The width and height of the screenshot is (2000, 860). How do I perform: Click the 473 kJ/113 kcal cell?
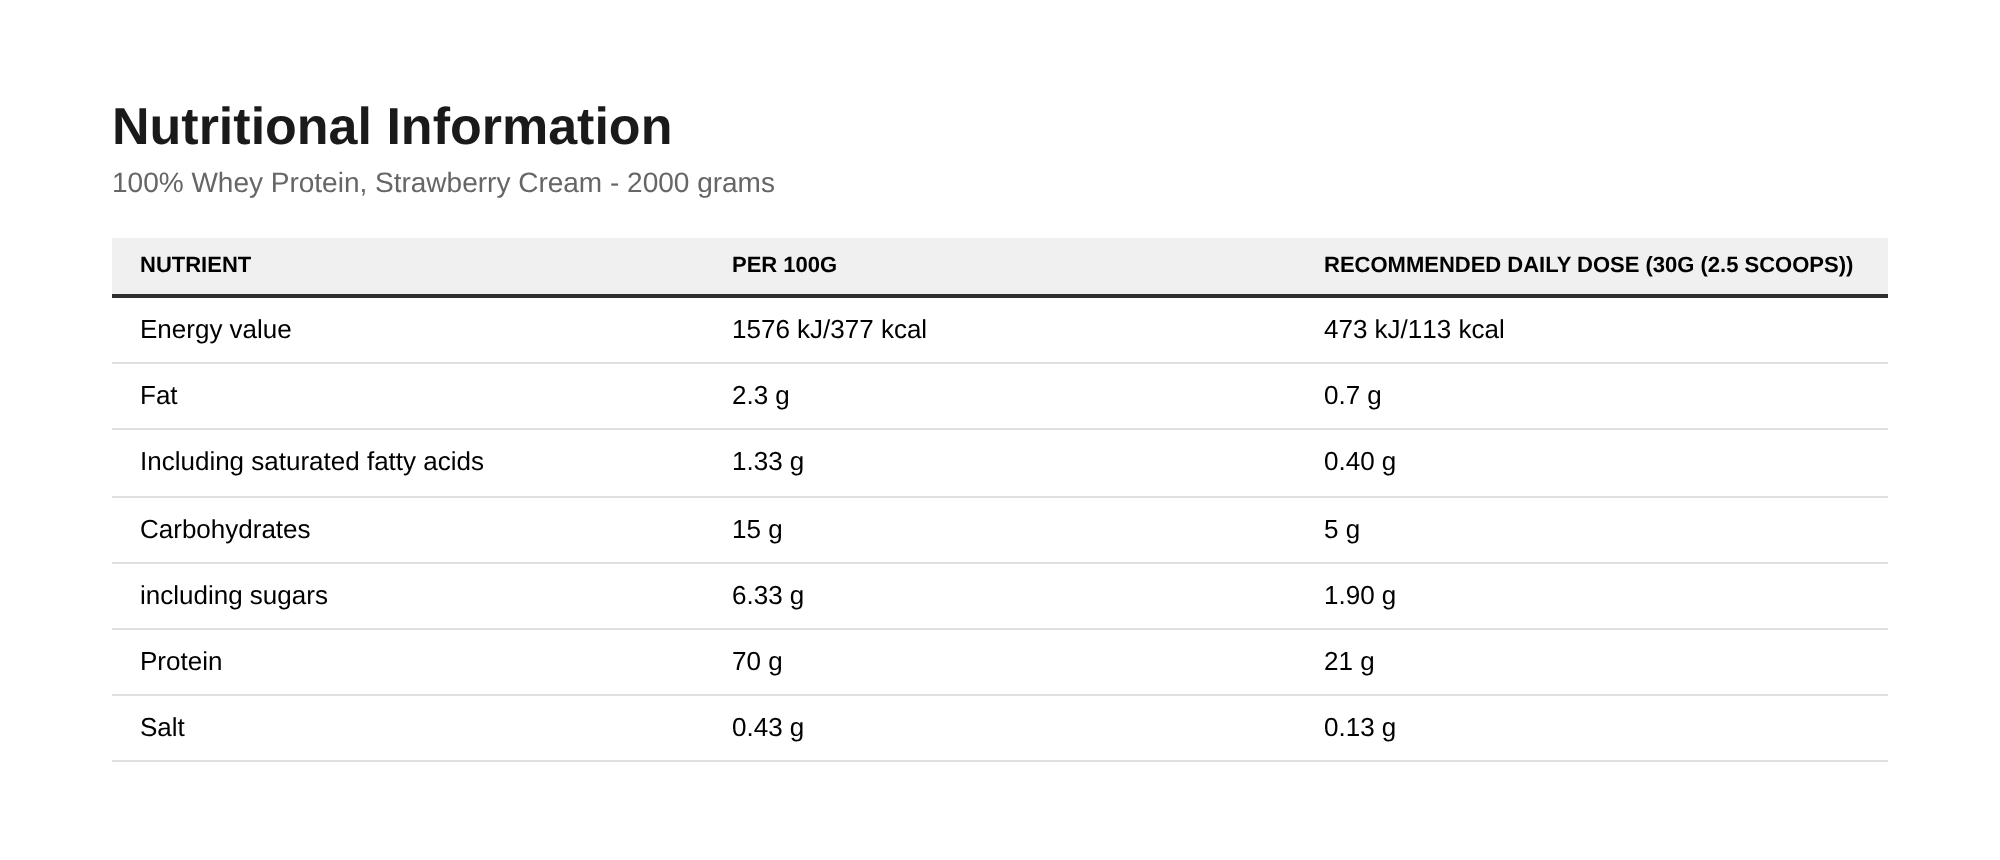(1414, 329)
